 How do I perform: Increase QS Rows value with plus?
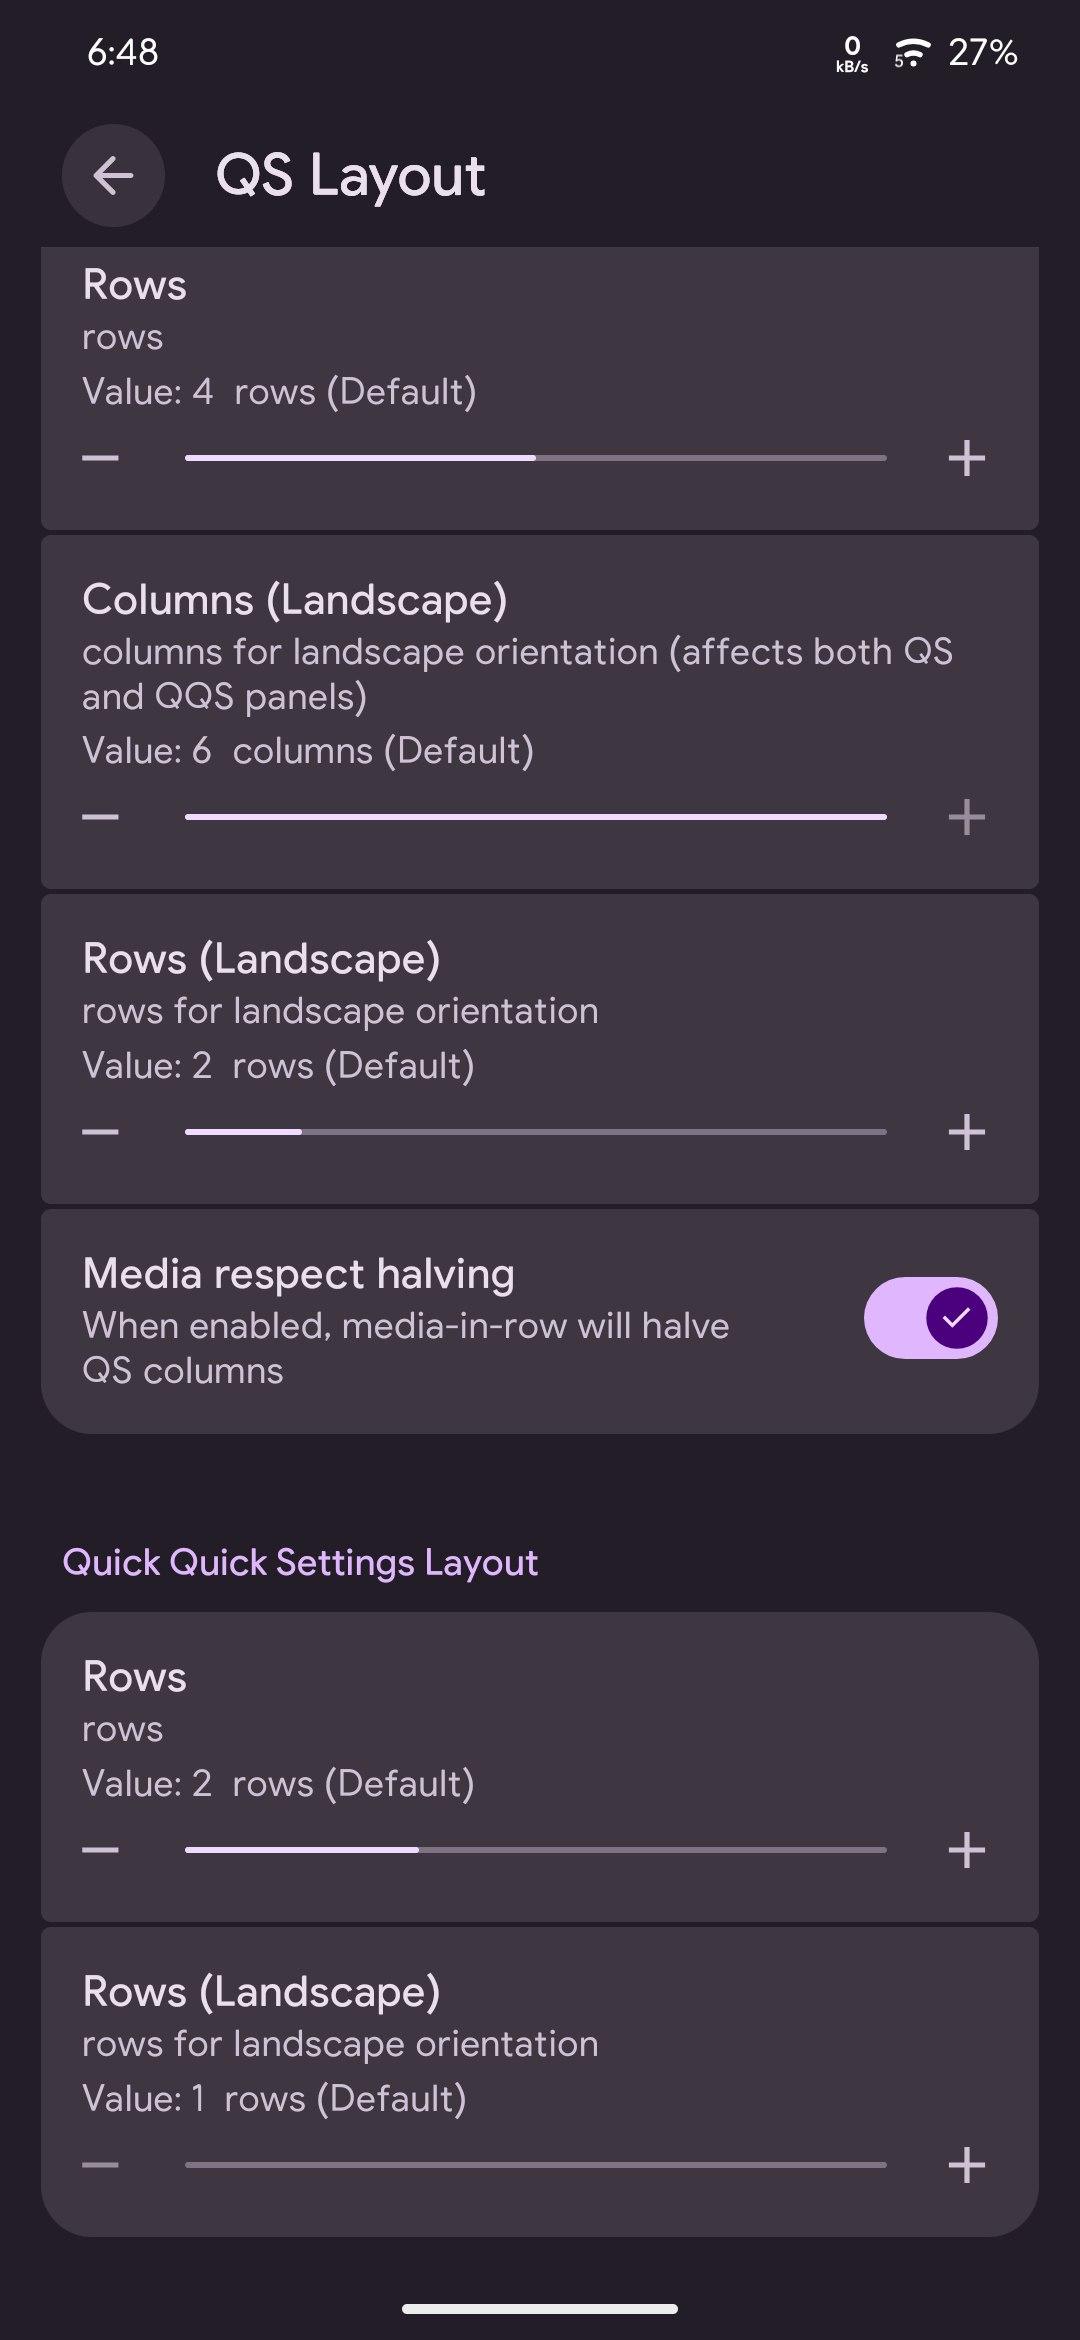tap(967, 458)
